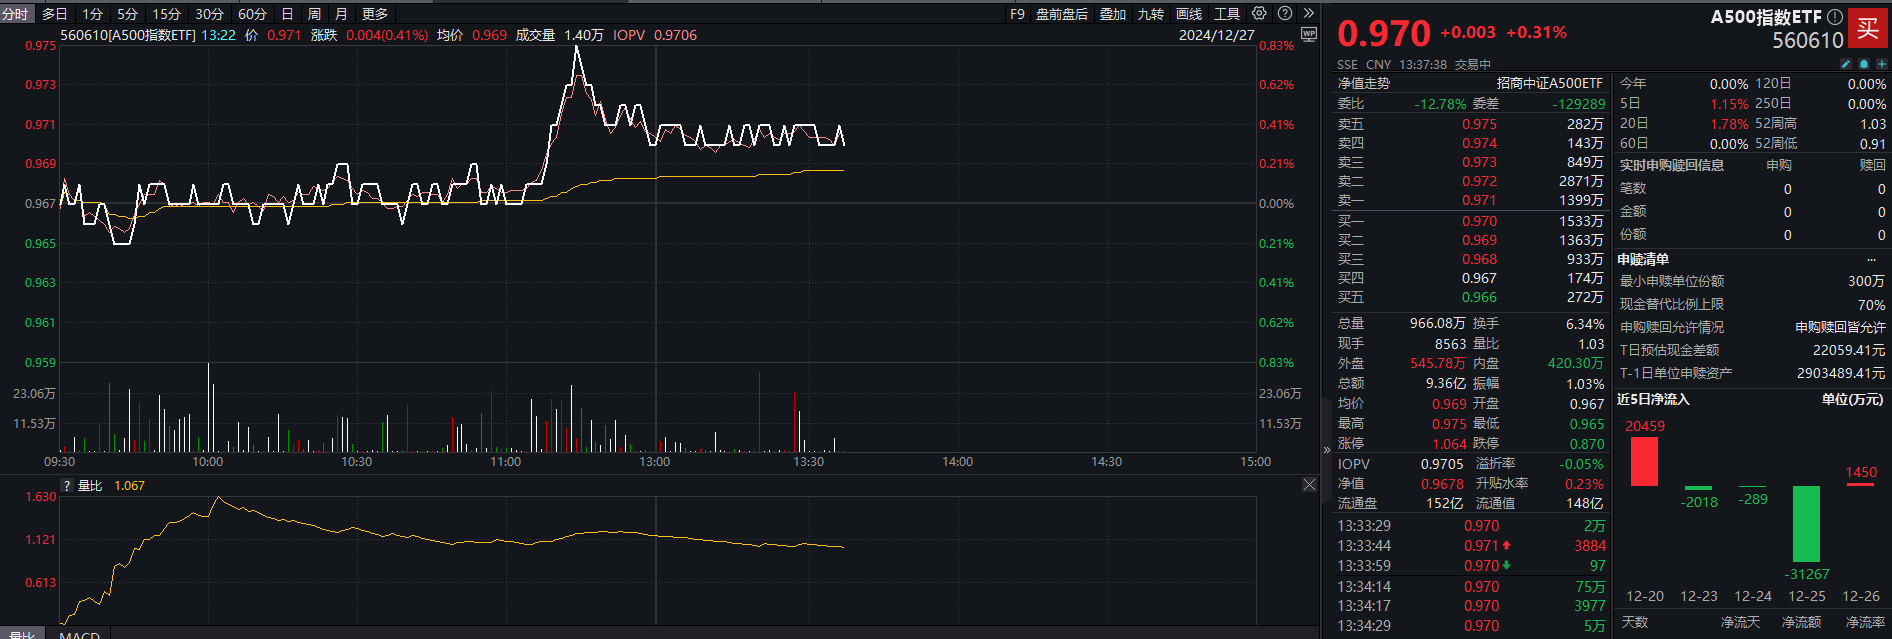Click the WP monitor icon near date
Screen dimensions: 1892x639
pos(1308,35)
